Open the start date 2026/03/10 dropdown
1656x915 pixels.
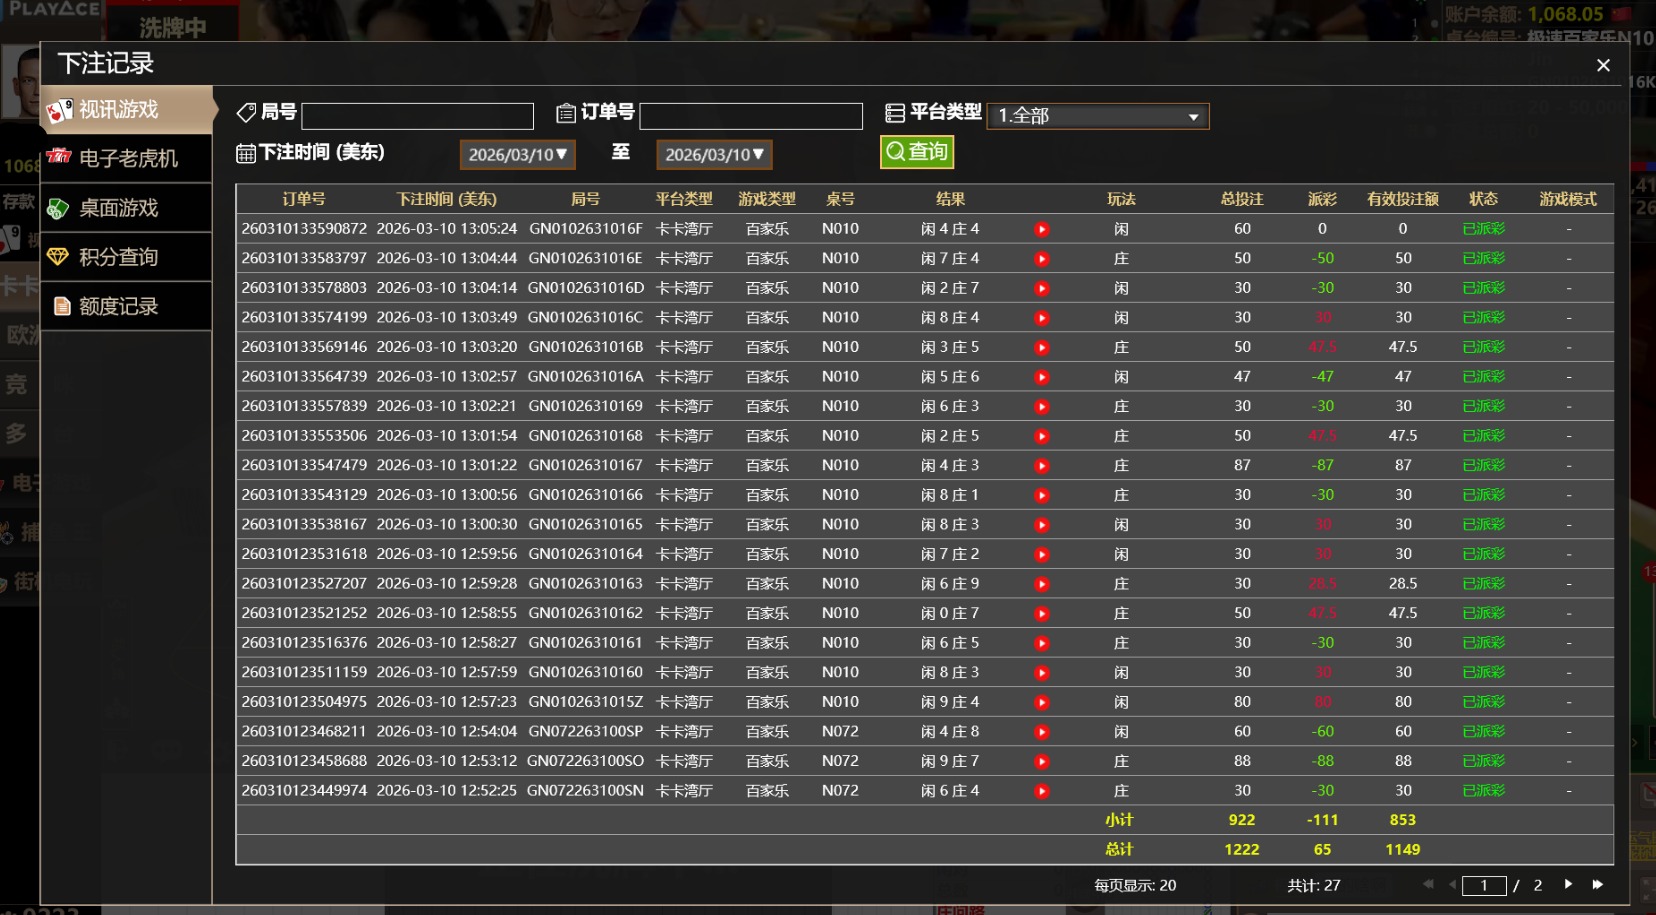[516, 154]
